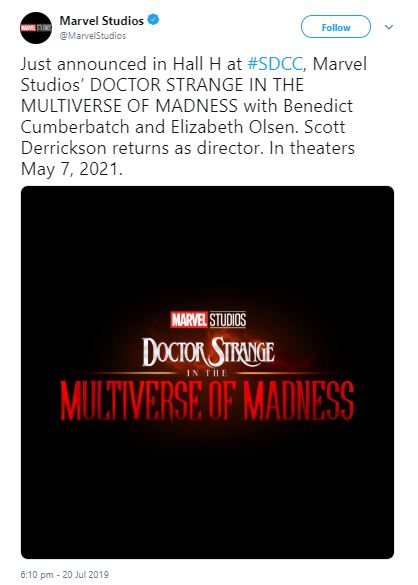Image resolution: width=418 pixels, height=585 pixels.
Task: Click the May 7, 2021 release date text
Action: pyautogui.click(x=71, y=169)
